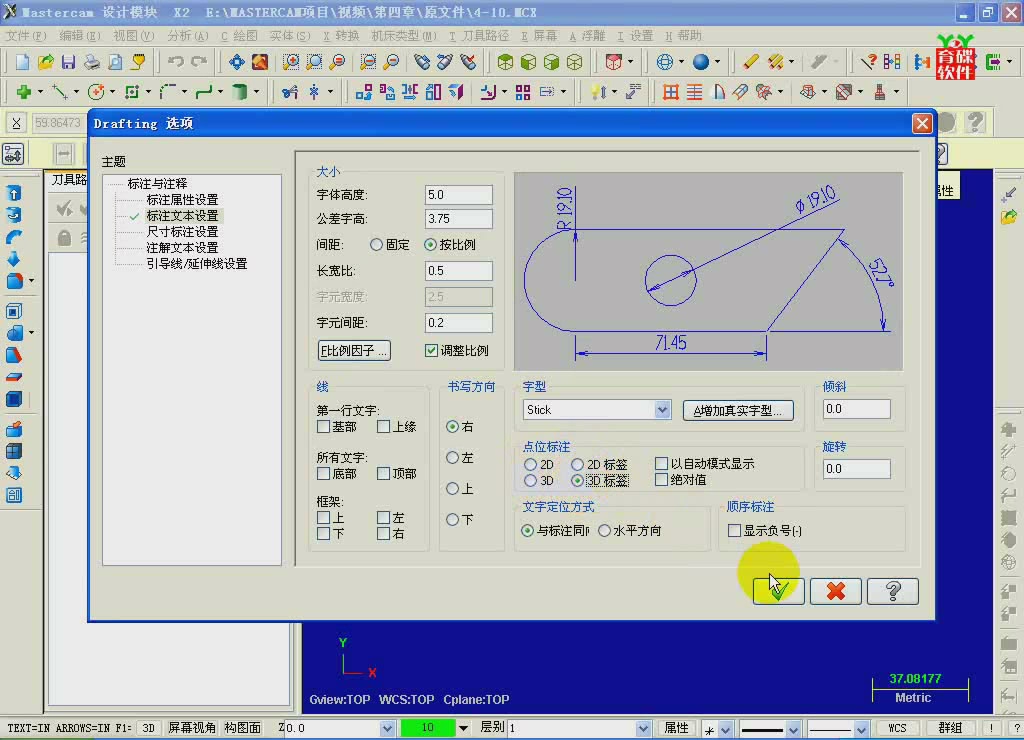Click the green color 10 swatch
The width and height of the screenshot is (1024, 740).
pos(428,728)
